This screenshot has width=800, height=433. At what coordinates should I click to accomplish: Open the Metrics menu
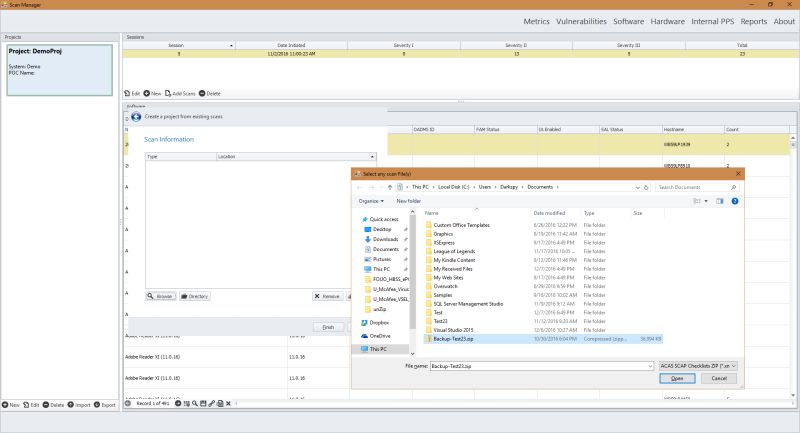click(x=536, y=21)
